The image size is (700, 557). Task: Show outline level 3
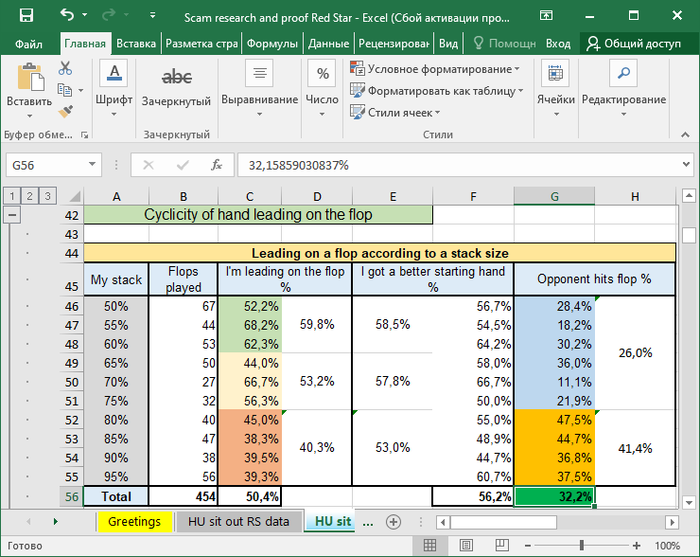[47, 195]
